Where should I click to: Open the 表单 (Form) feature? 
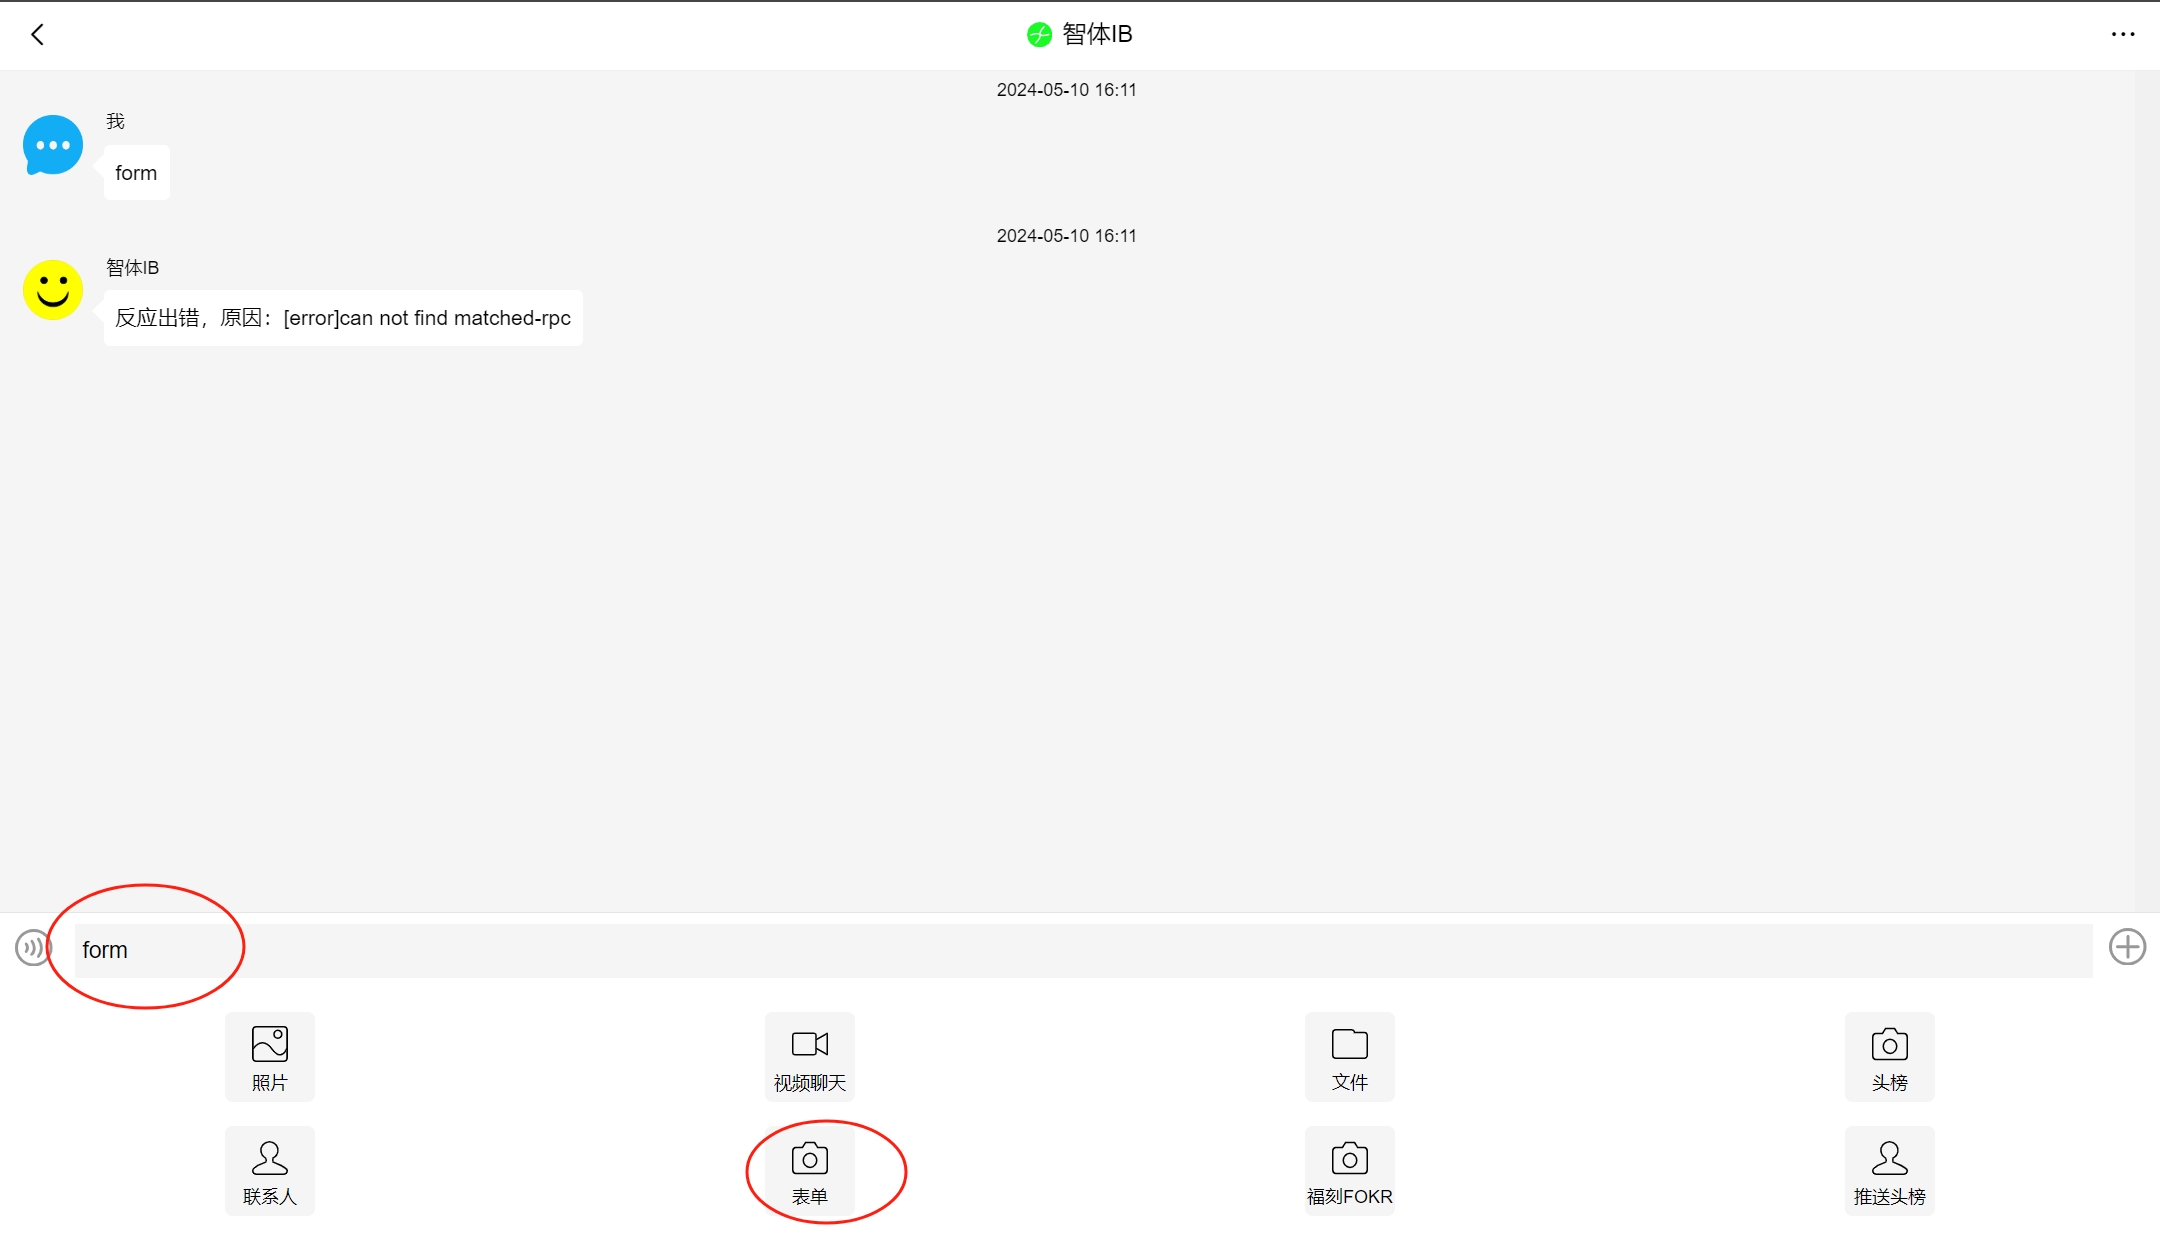pos(809,1169)
